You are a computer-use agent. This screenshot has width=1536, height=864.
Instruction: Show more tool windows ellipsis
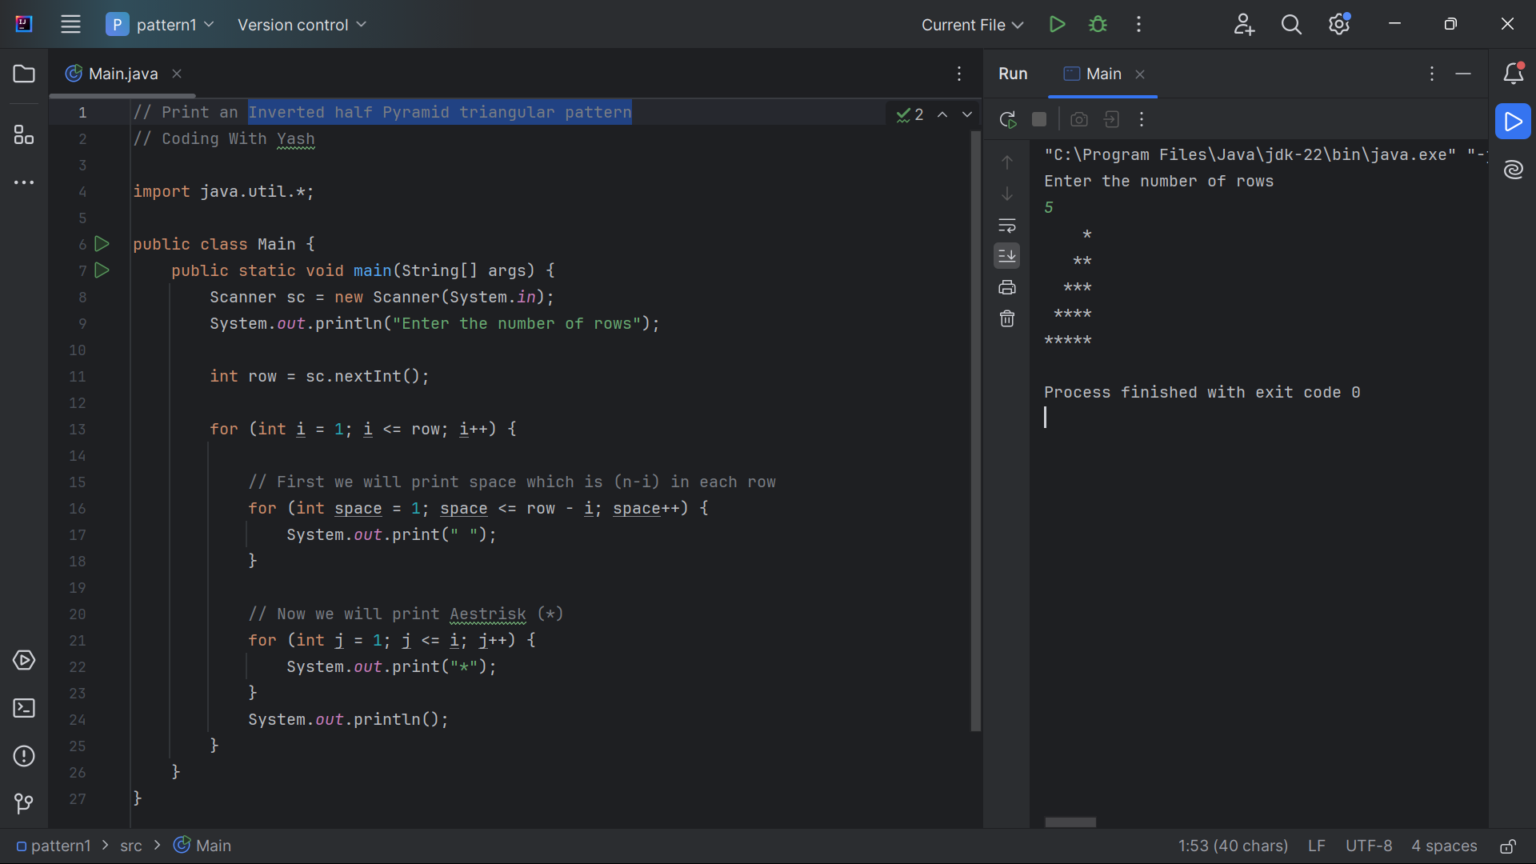pyautogui.click(x=24, y=182)
